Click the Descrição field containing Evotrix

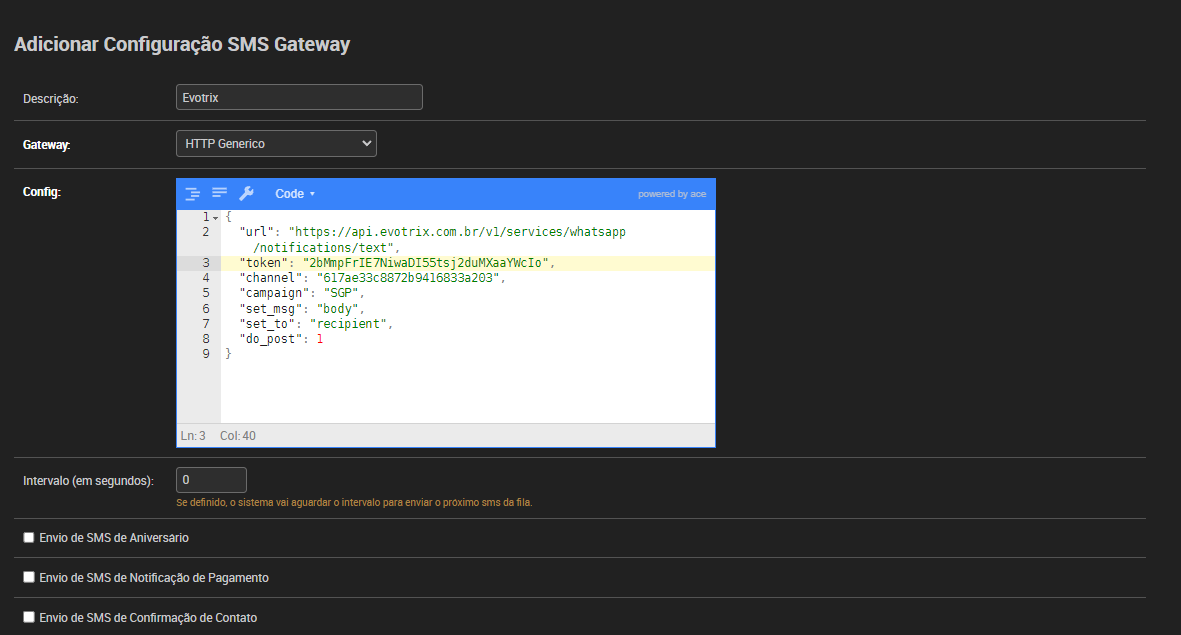(x=299, y=97)
